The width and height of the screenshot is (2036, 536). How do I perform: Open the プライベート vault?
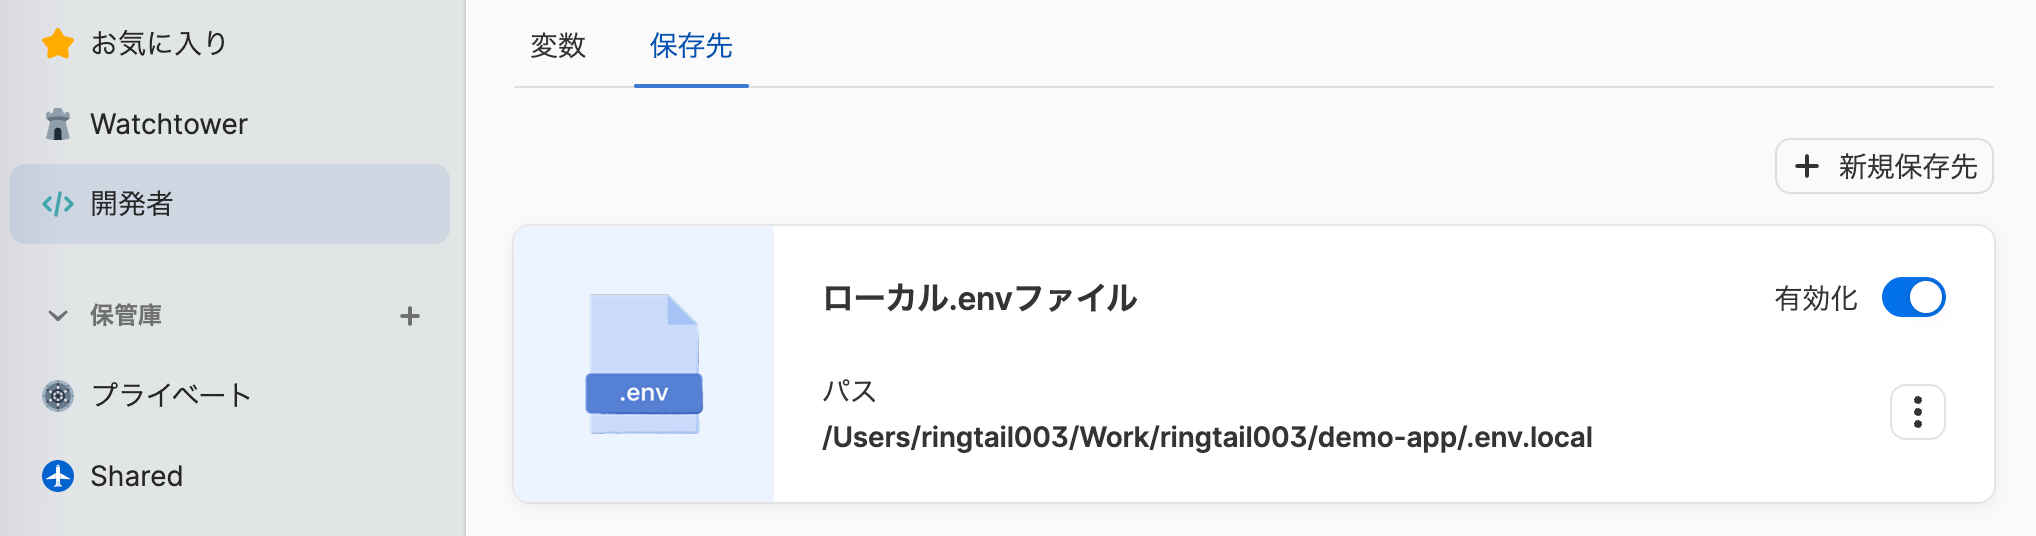point(171,396)
